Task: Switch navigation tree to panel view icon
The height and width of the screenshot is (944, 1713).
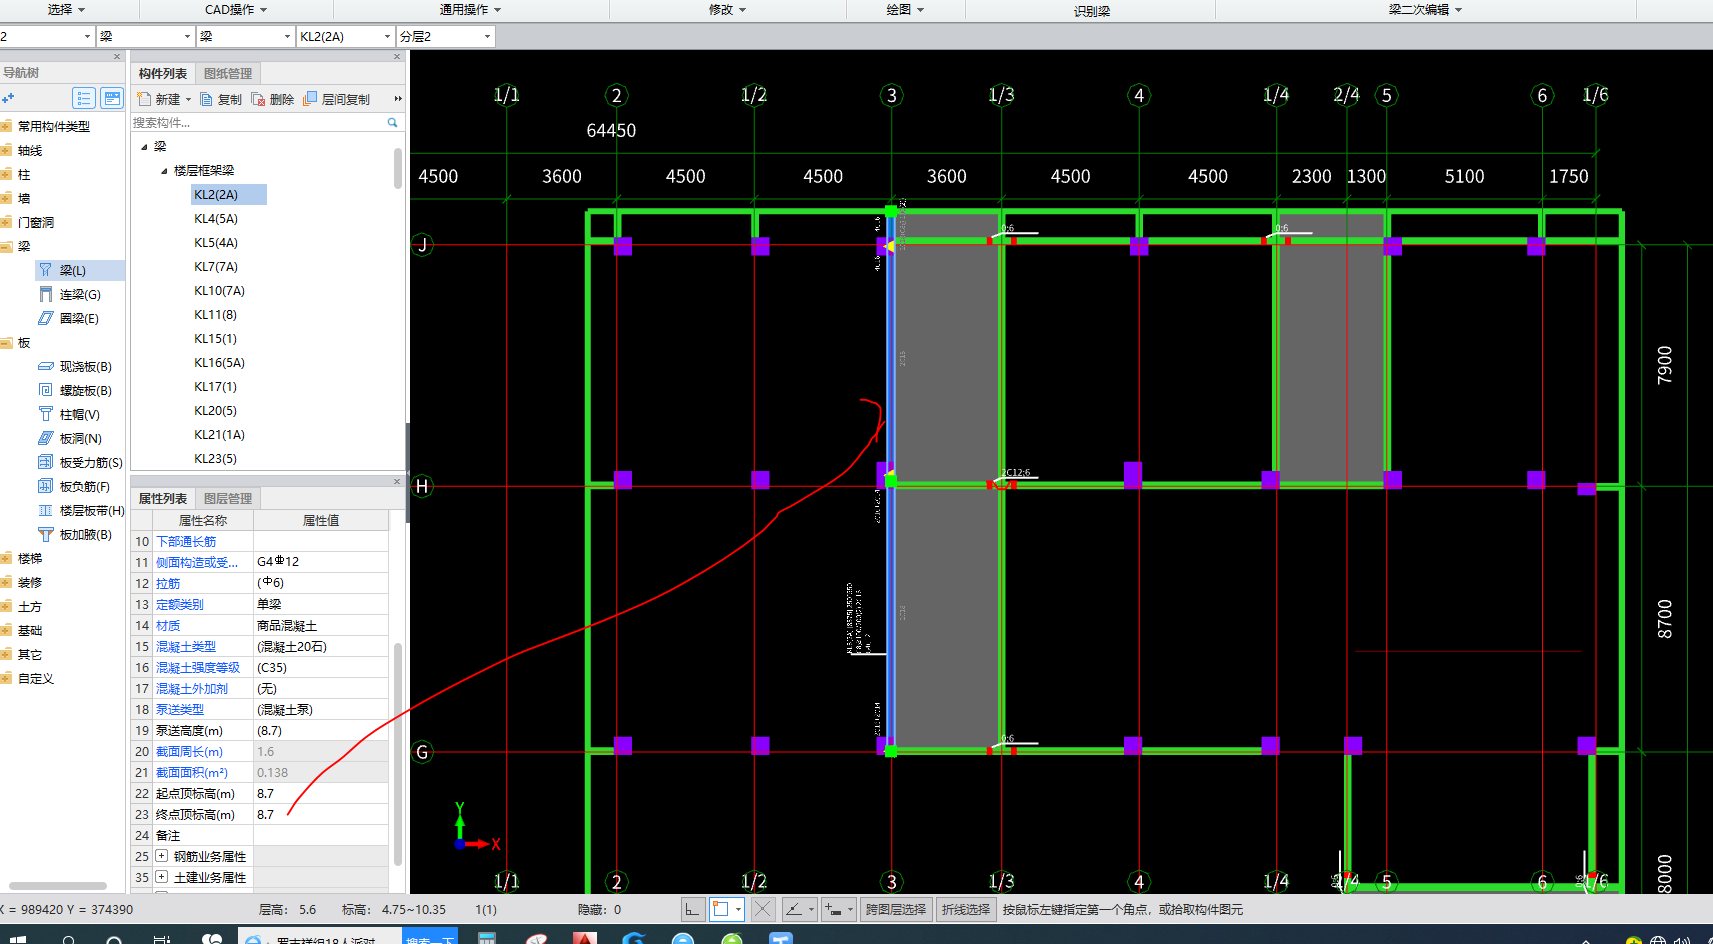Action: tap(112, 98)
